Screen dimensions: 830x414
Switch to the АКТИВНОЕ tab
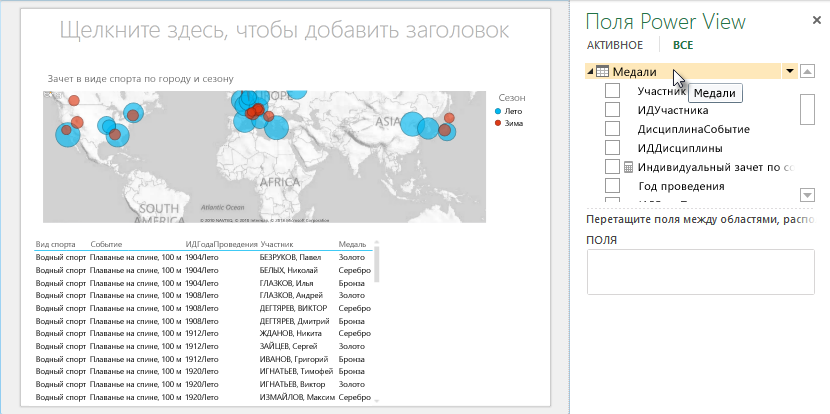tap(615, 46)
